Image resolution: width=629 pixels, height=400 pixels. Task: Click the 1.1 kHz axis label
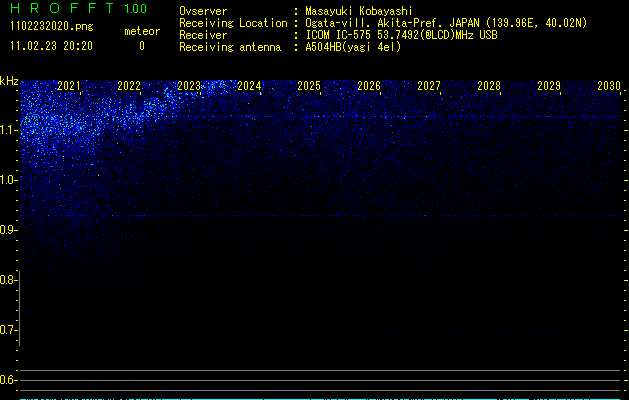click(x=8, y=130)
